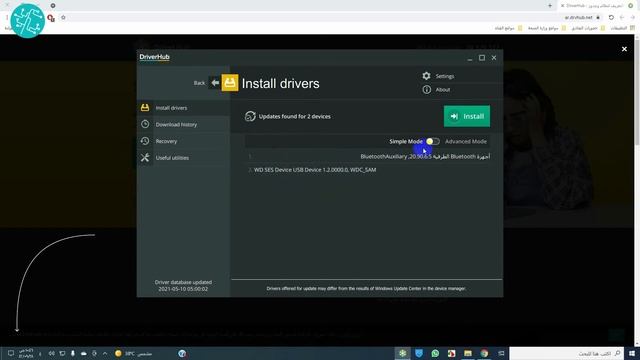Maximize the DriverHub window
This screenshot has height=360, width=640.
click(482, 58)
